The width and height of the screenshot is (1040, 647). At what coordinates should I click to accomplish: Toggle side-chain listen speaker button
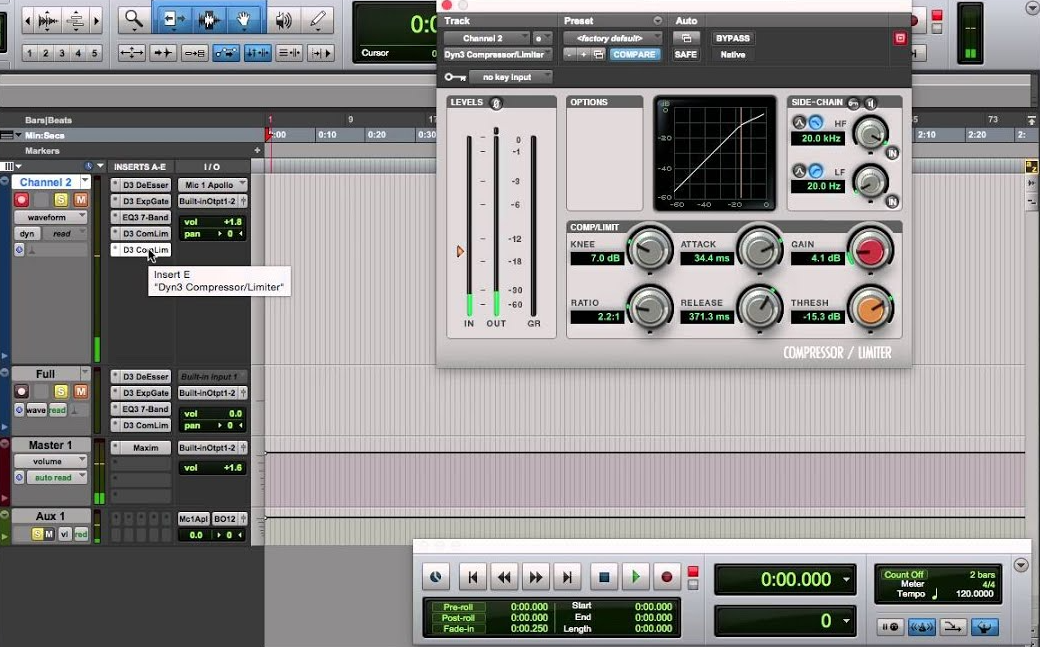pos(871,103)
